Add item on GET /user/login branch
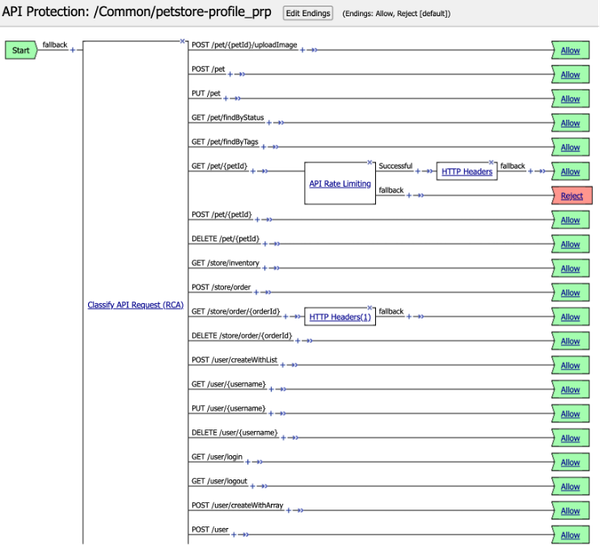This screenshot has width=600, height=545. [x=248, y=462]
